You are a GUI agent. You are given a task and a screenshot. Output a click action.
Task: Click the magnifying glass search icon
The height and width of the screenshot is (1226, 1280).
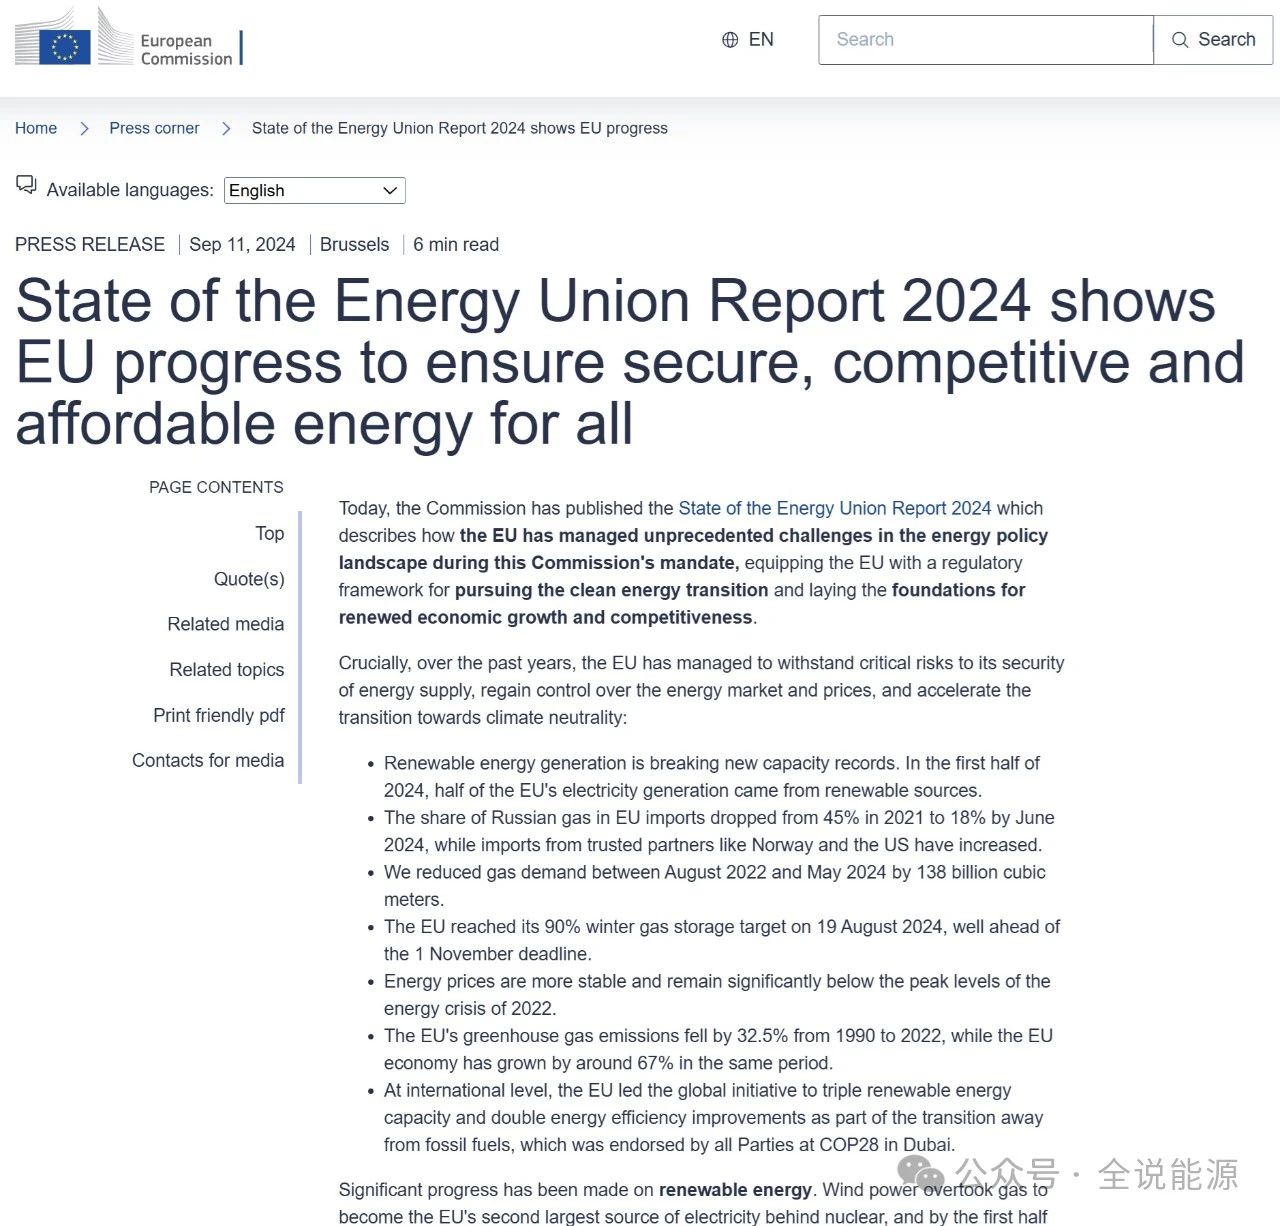tap(1180, 40)
